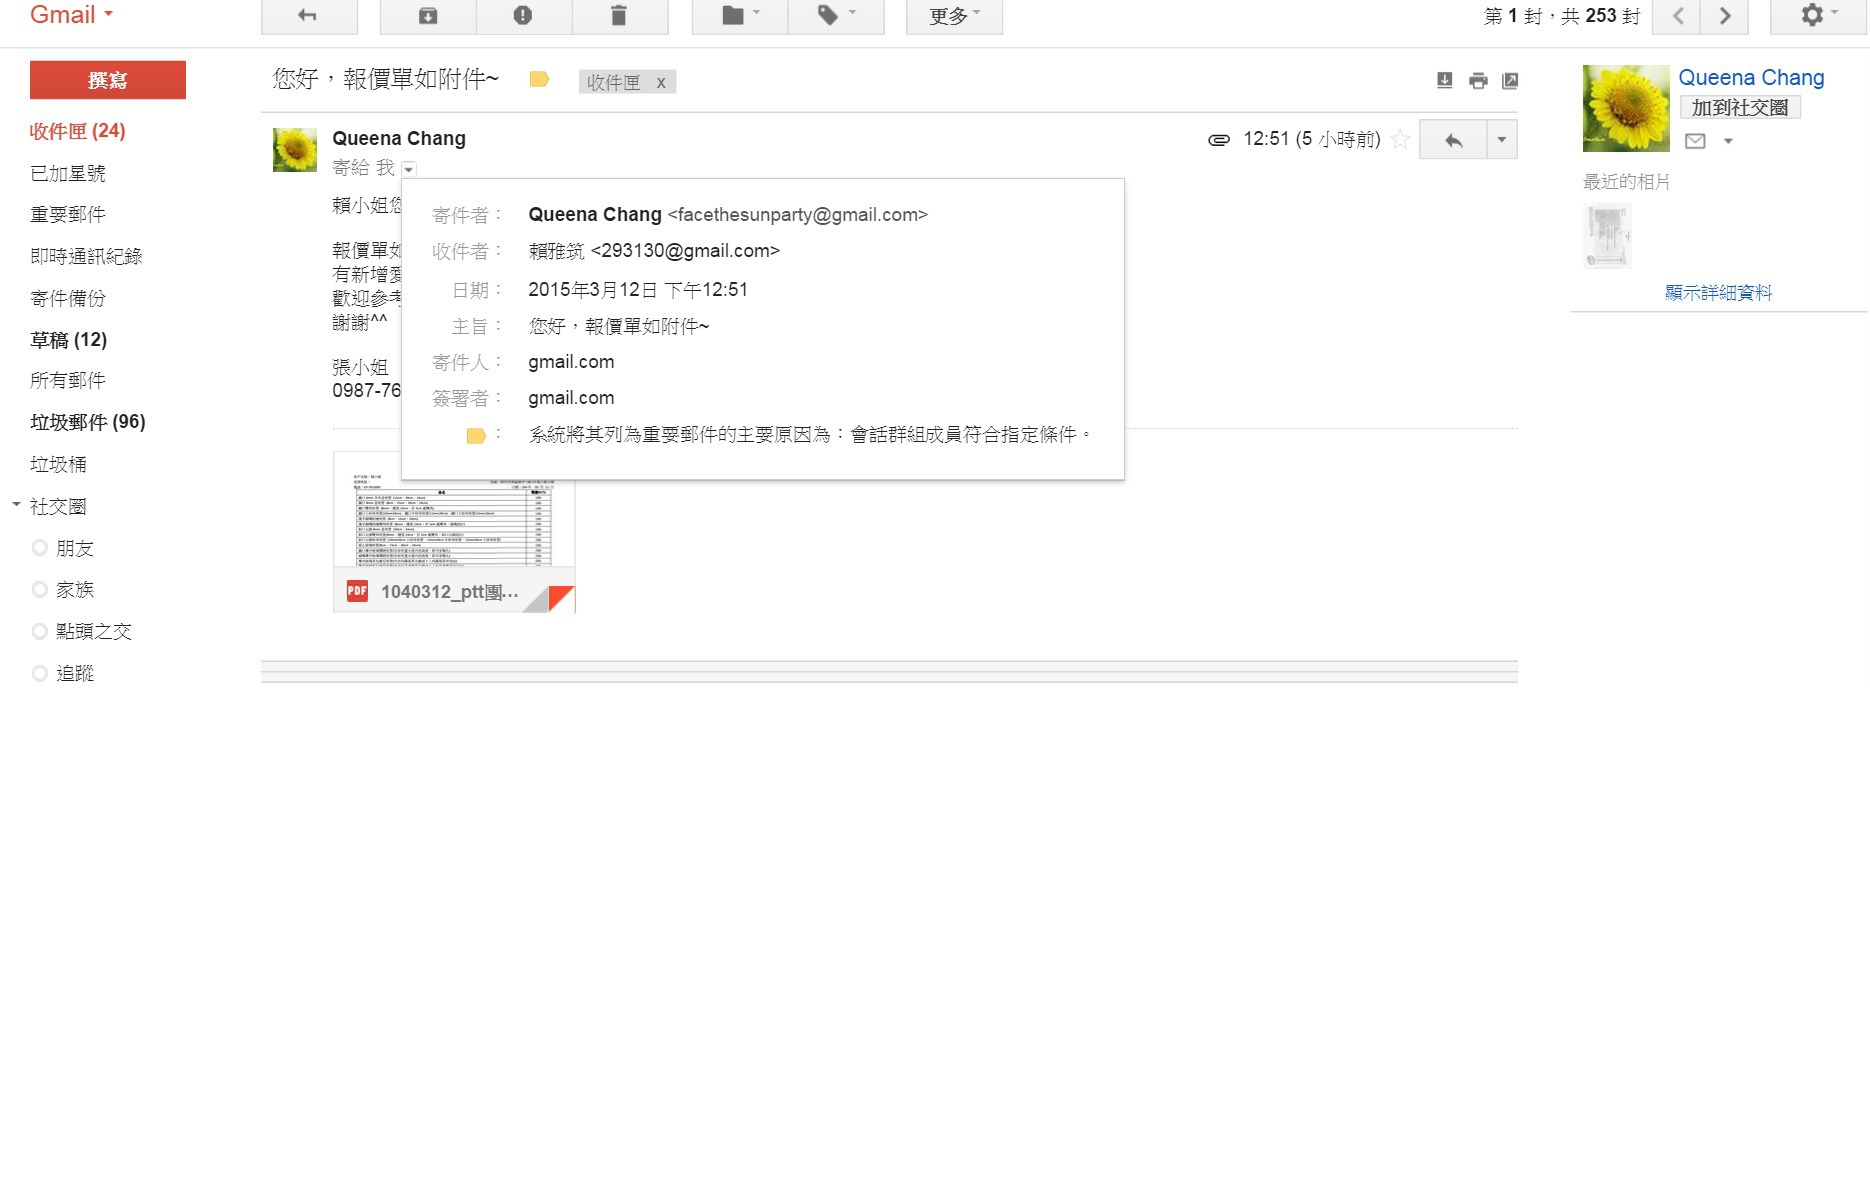
Task: Select the 朋友 circle
Action: (x=75, y=548)
